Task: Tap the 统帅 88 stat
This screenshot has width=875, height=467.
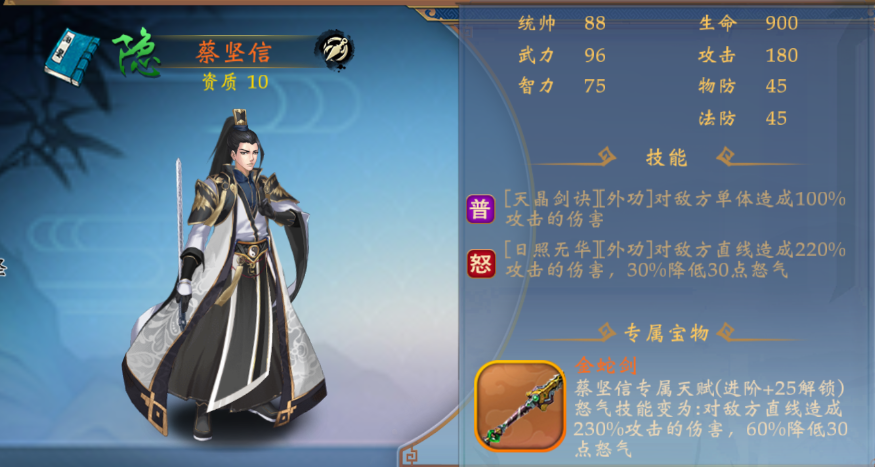Action: (562, 23)
